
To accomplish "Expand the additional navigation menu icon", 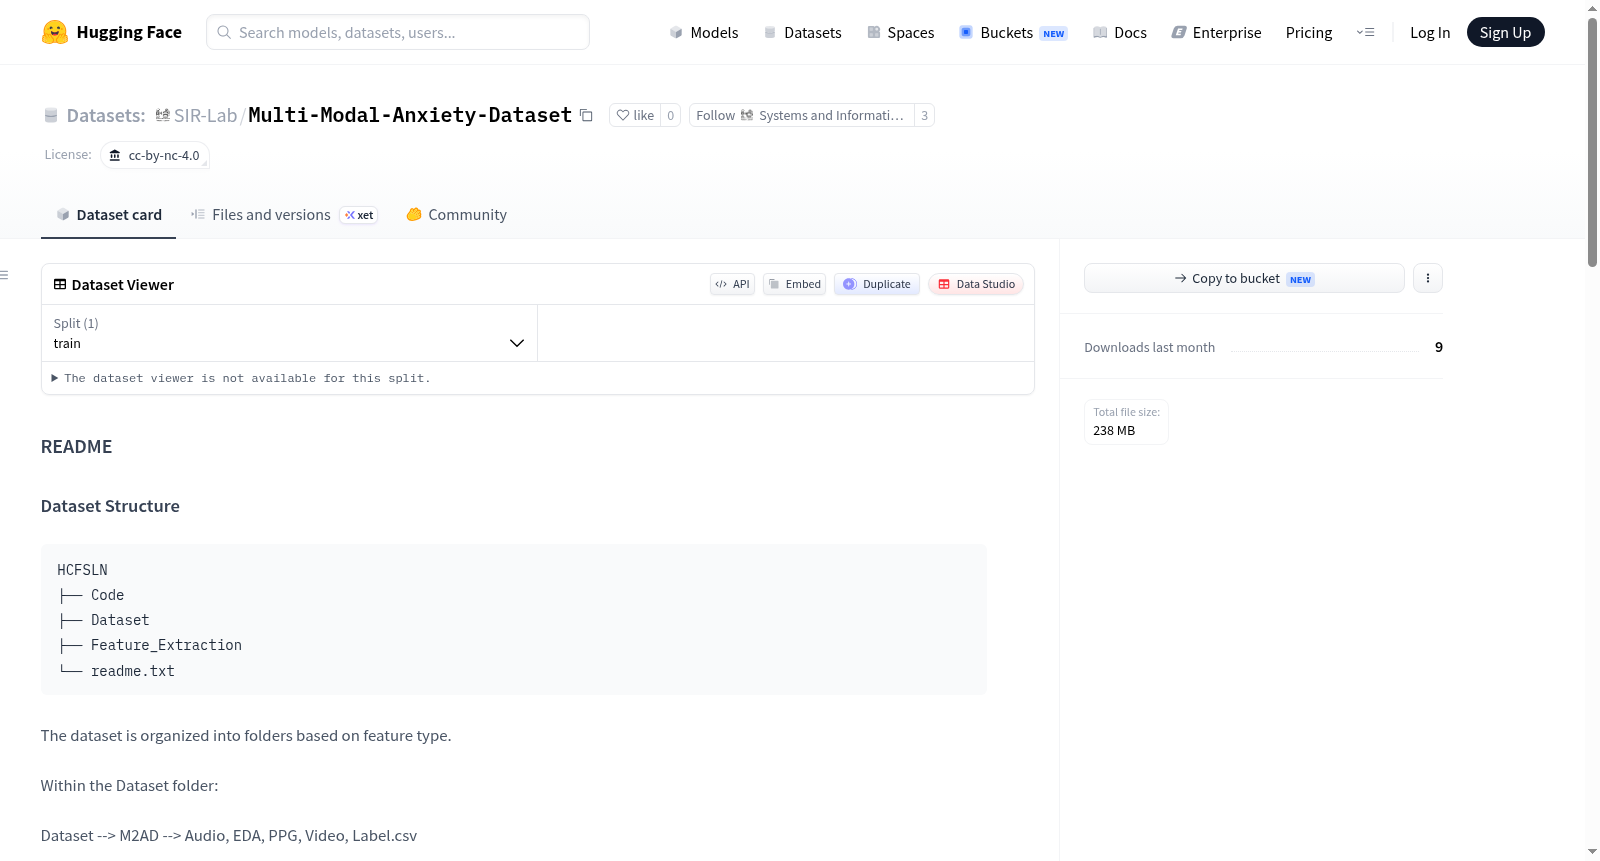I will pos(1365,32).
